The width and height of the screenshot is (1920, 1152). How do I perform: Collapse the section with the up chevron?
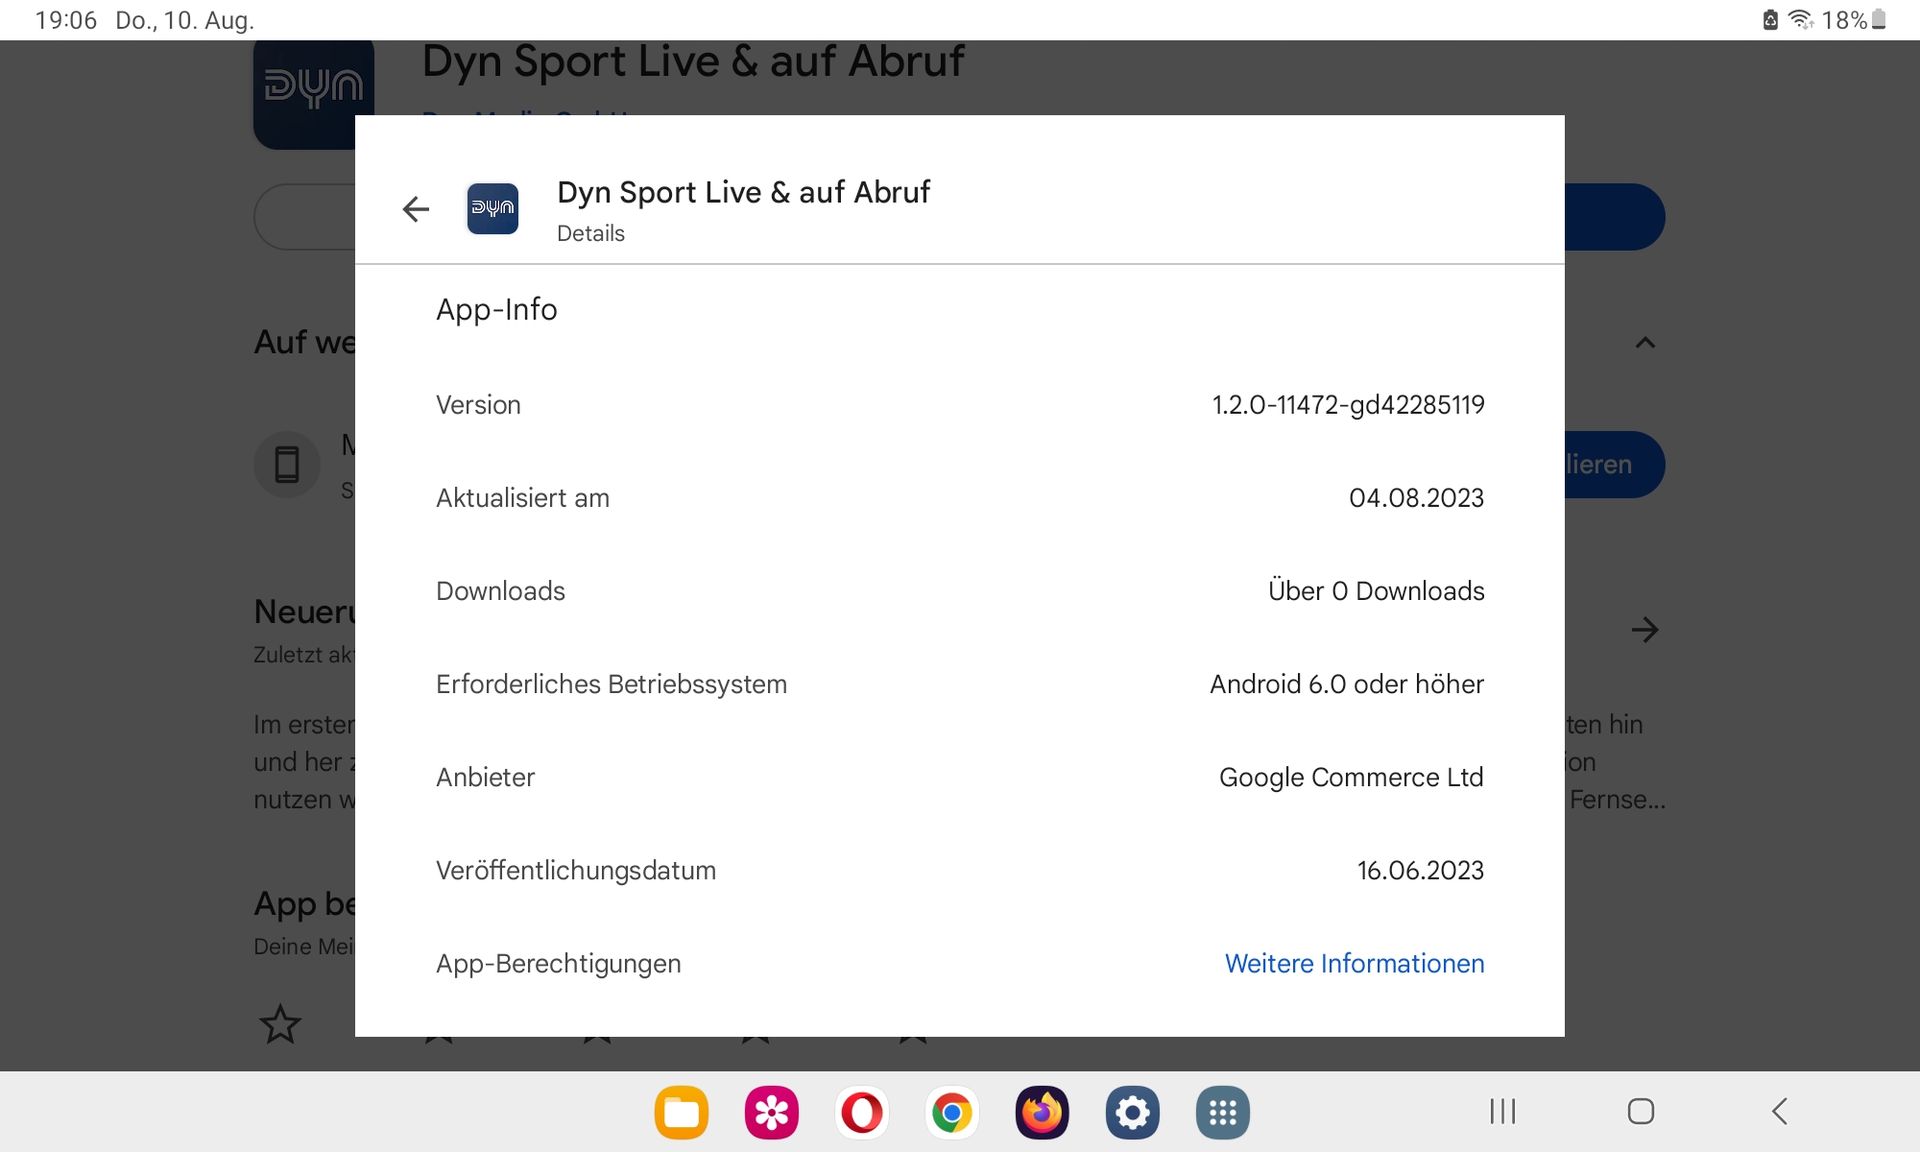1645,343
